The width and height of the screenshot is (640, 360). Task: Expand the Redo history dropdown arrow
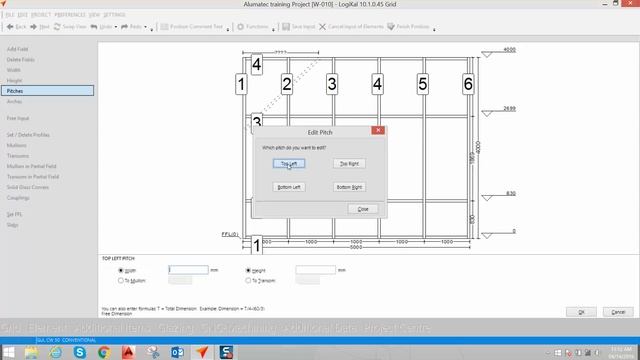coord(145,27)
